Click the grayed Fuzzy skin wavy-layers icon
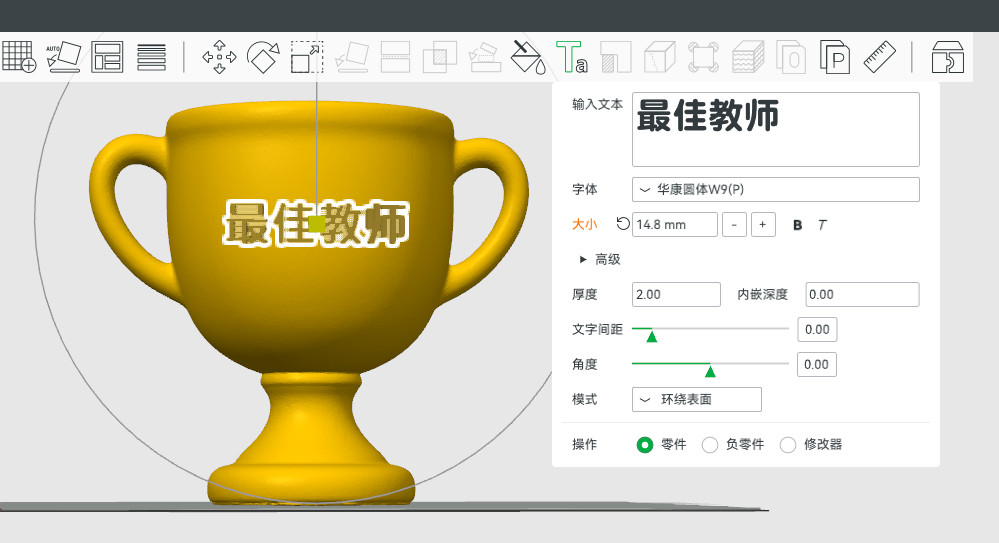Screen dimensions: 999x543 click(x=748, y=57)
